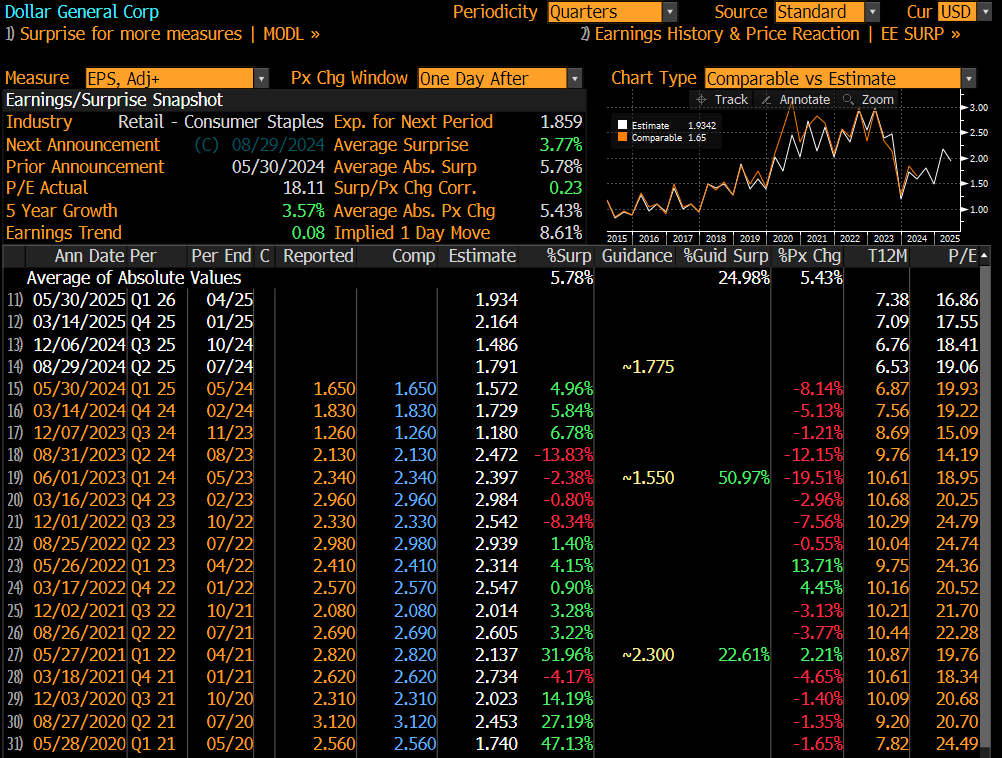This screenshot has width=1002, height=758.
Task: Click the scroll-up arrow beside the P/E header
Action: click(984, 256)
